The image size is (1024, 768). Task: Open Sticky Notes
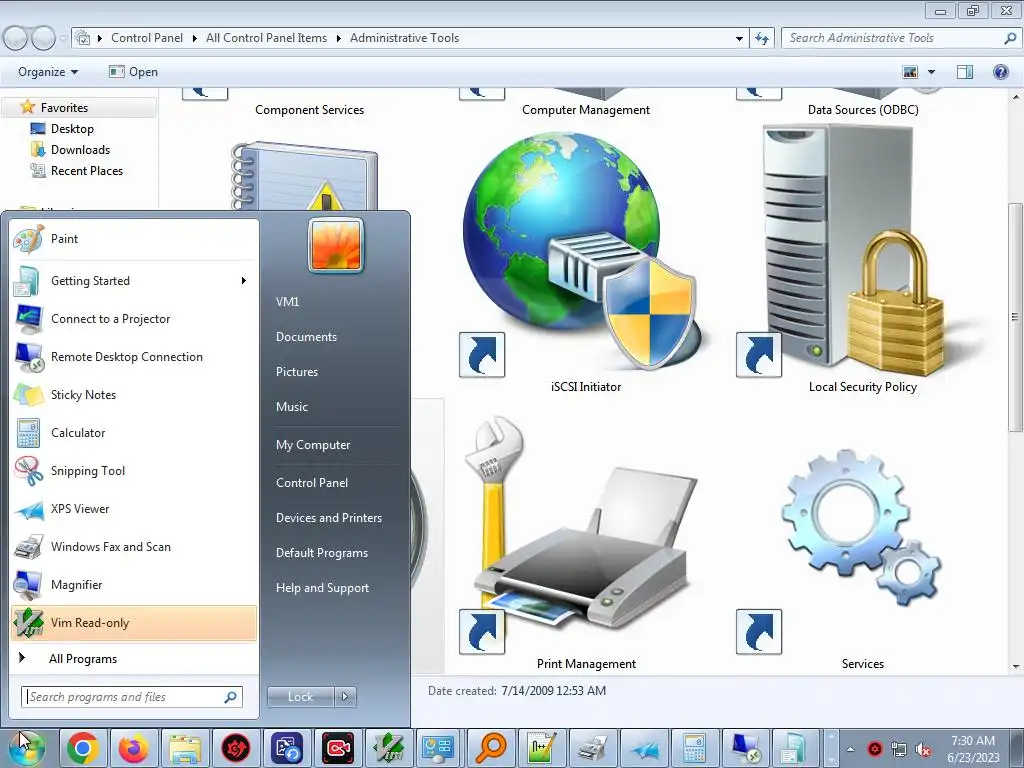(134, 394)
